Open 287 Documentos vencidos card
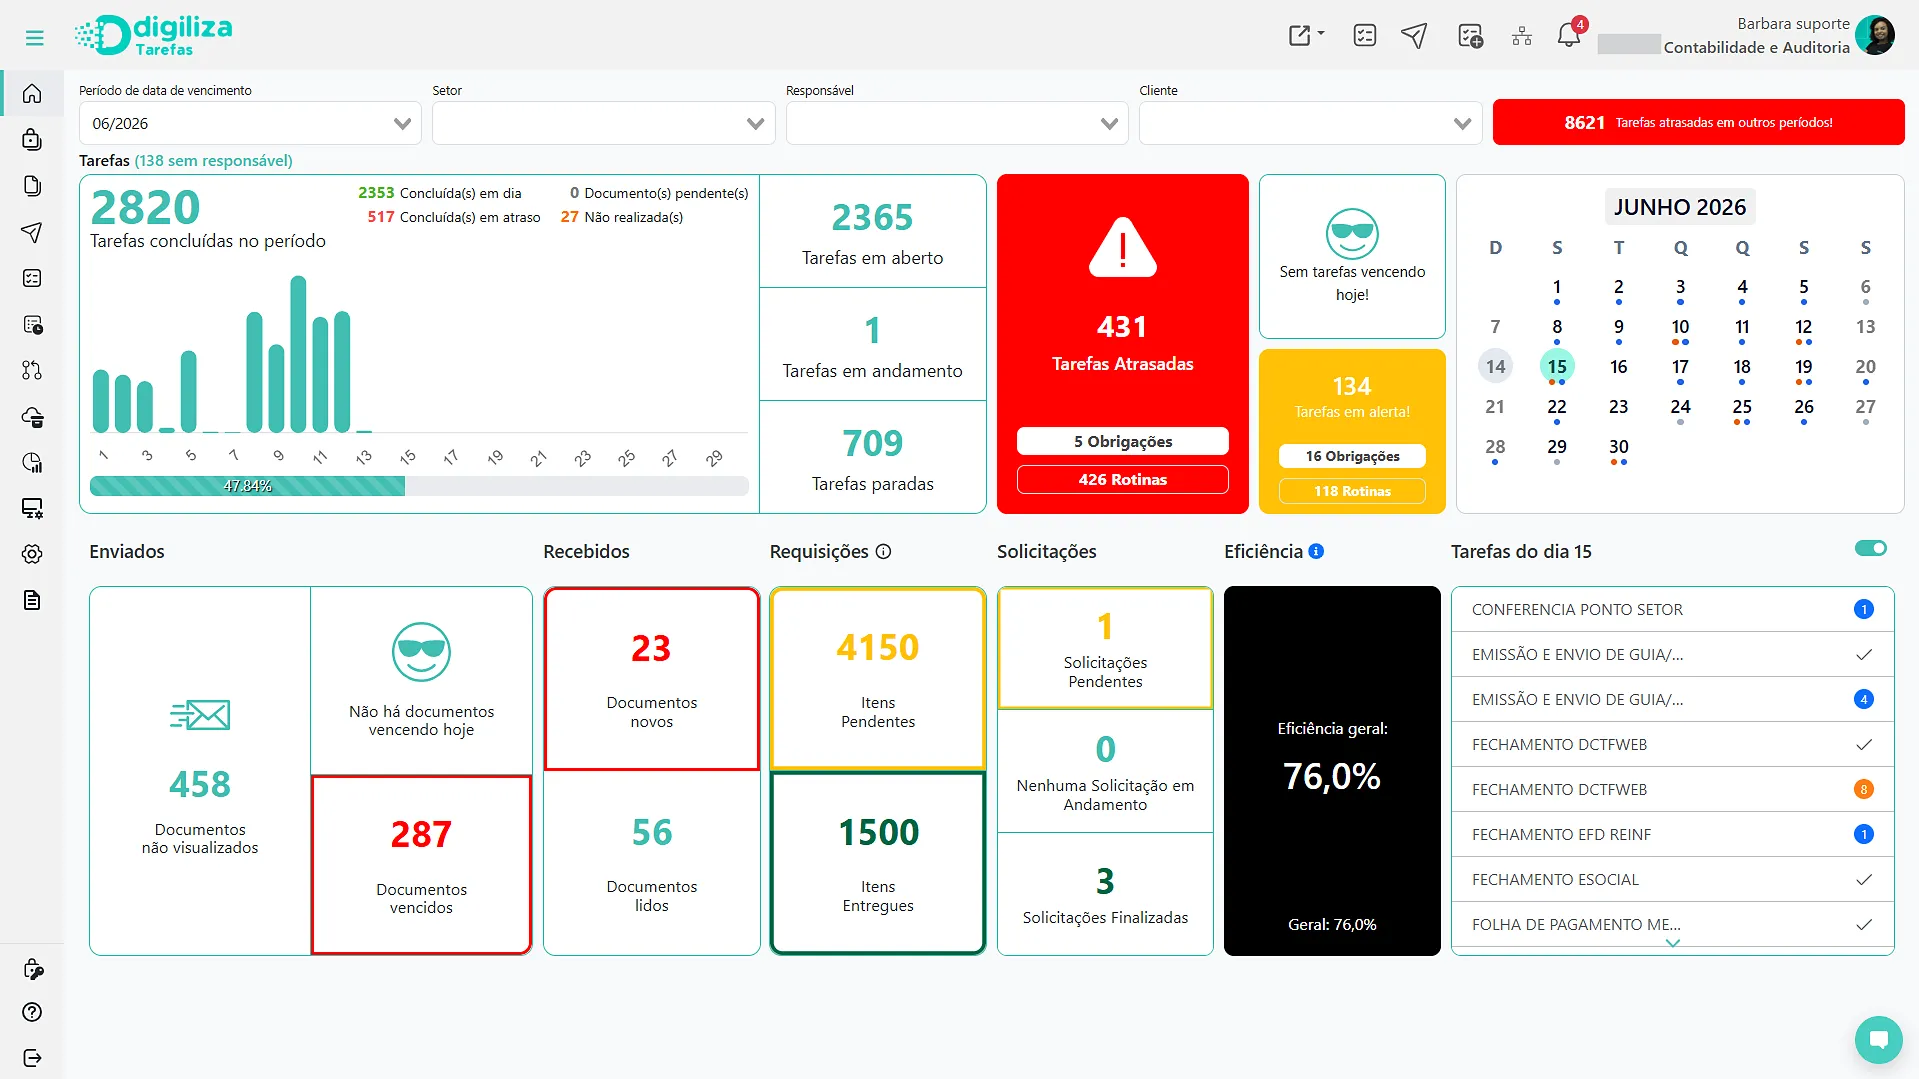1919x1079 pixels. click(x=421, y=865)
